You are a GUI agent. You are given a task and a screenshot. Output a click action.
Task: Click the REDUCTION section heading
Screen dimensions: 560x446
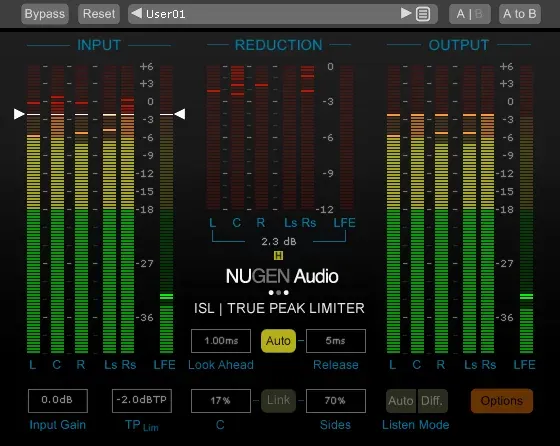pos(279,45)
